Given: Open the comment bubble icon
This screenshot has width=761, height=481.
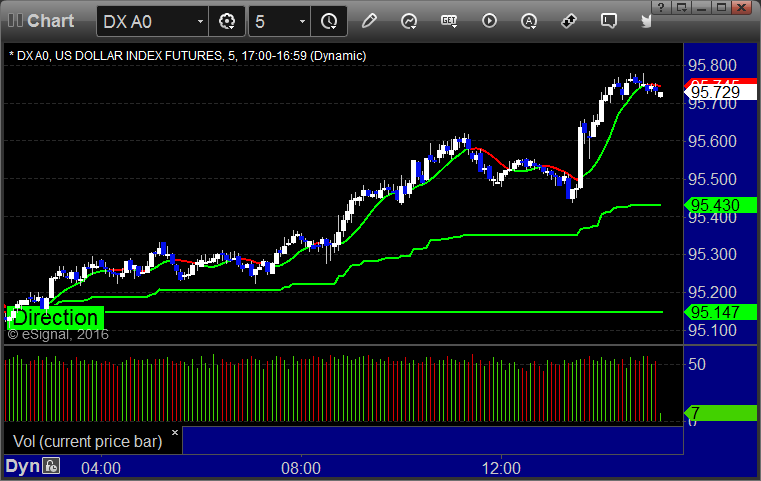Looking at the screenshot, I should 609,21.
